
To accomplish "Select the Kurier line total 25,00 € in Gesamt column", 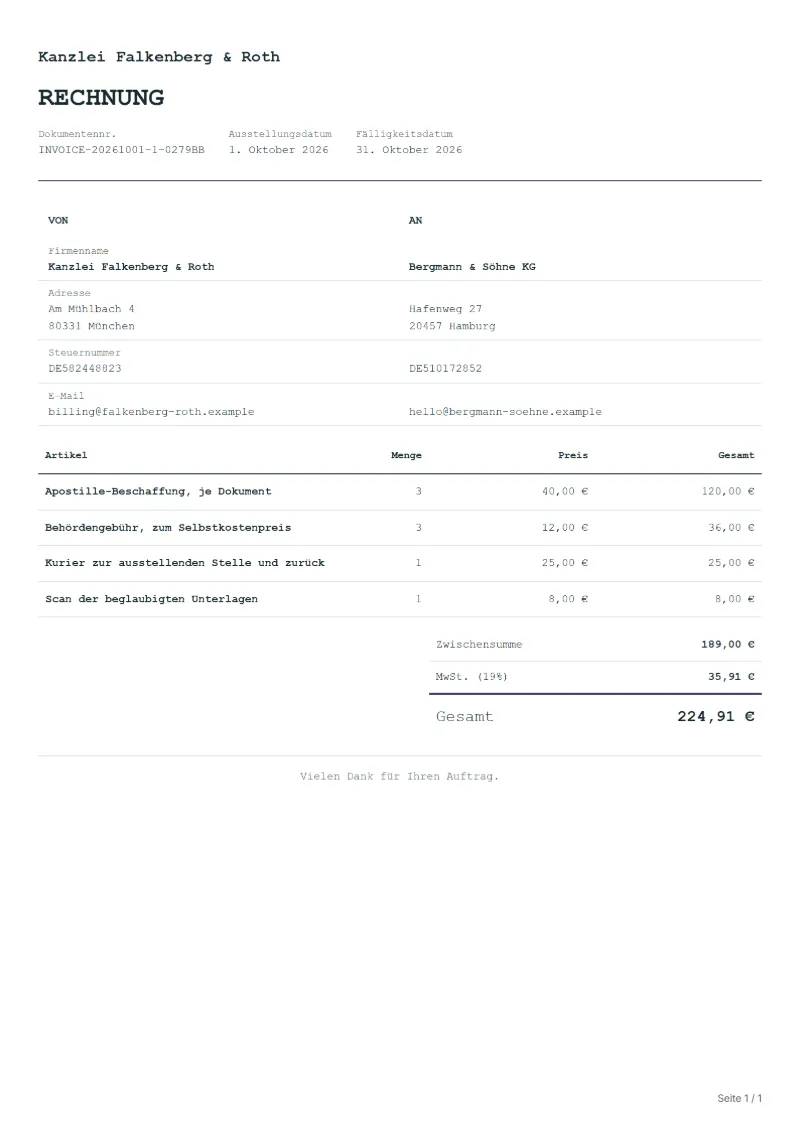I will pyautogui.click(x=731, y=563).
